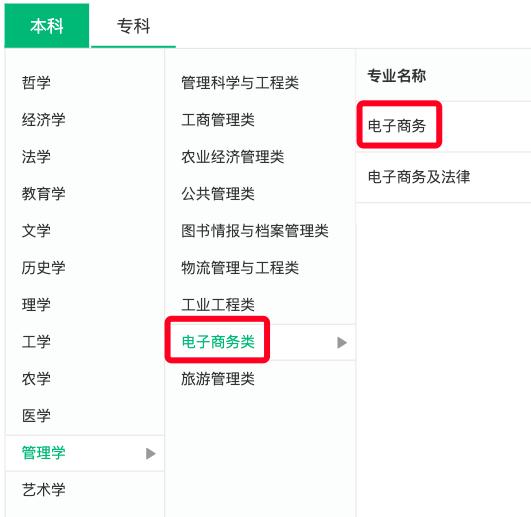Open the 电子商务及法律 major link

[x=419, y=177]
